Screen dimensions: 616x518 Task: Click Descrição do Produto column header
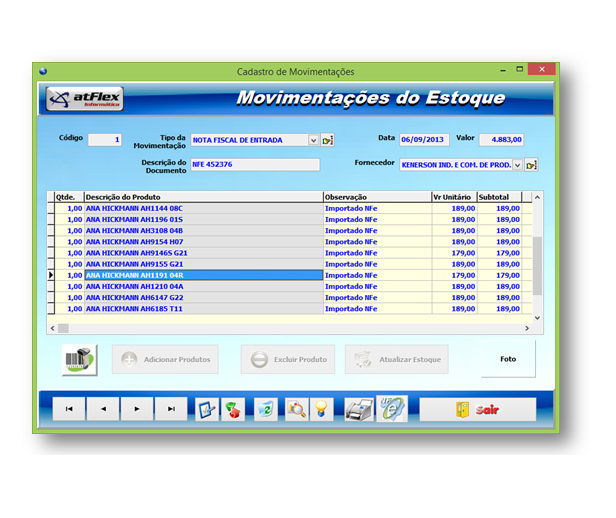204,197
